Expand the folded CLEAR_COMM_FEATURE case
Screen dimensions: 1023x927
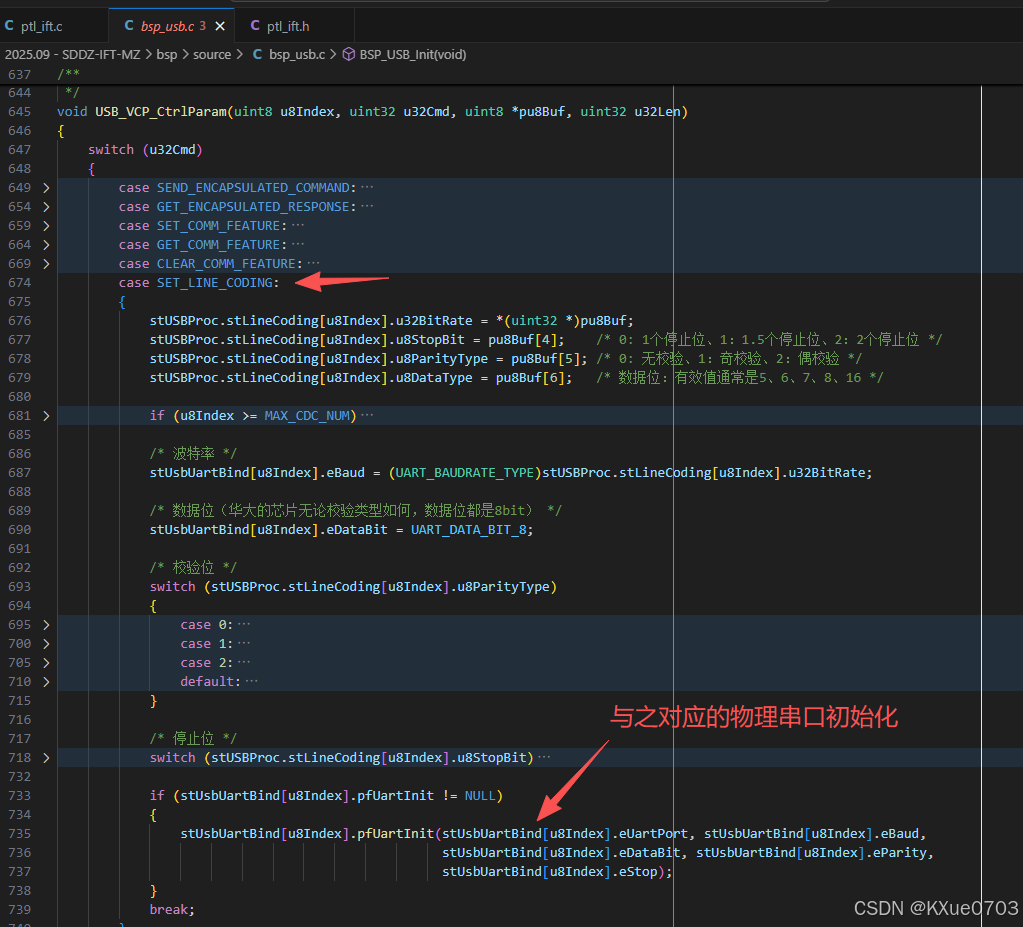click(46, 264)
